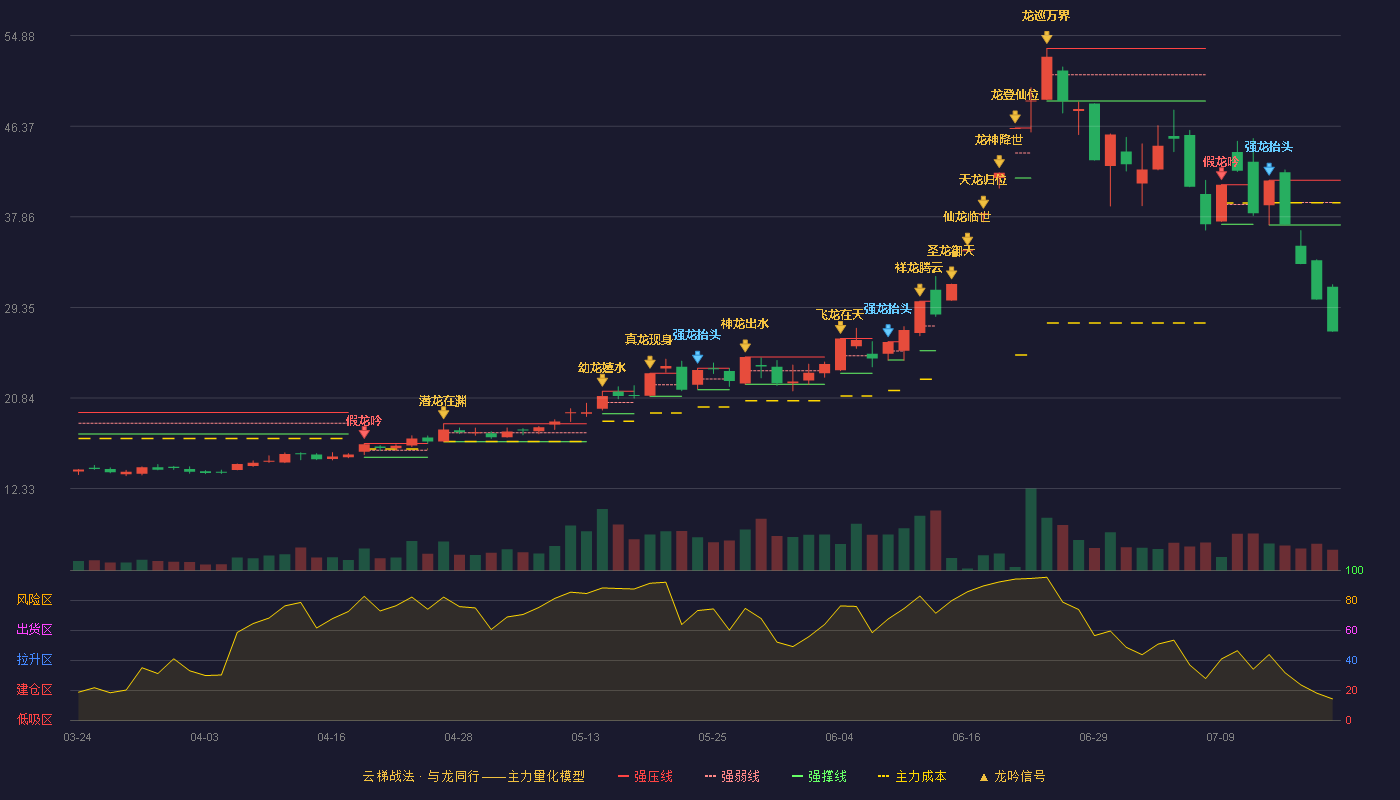1400x800 pixels.
Task: Click the tallest green volume bar
Action: click(x=1031, y=529)
